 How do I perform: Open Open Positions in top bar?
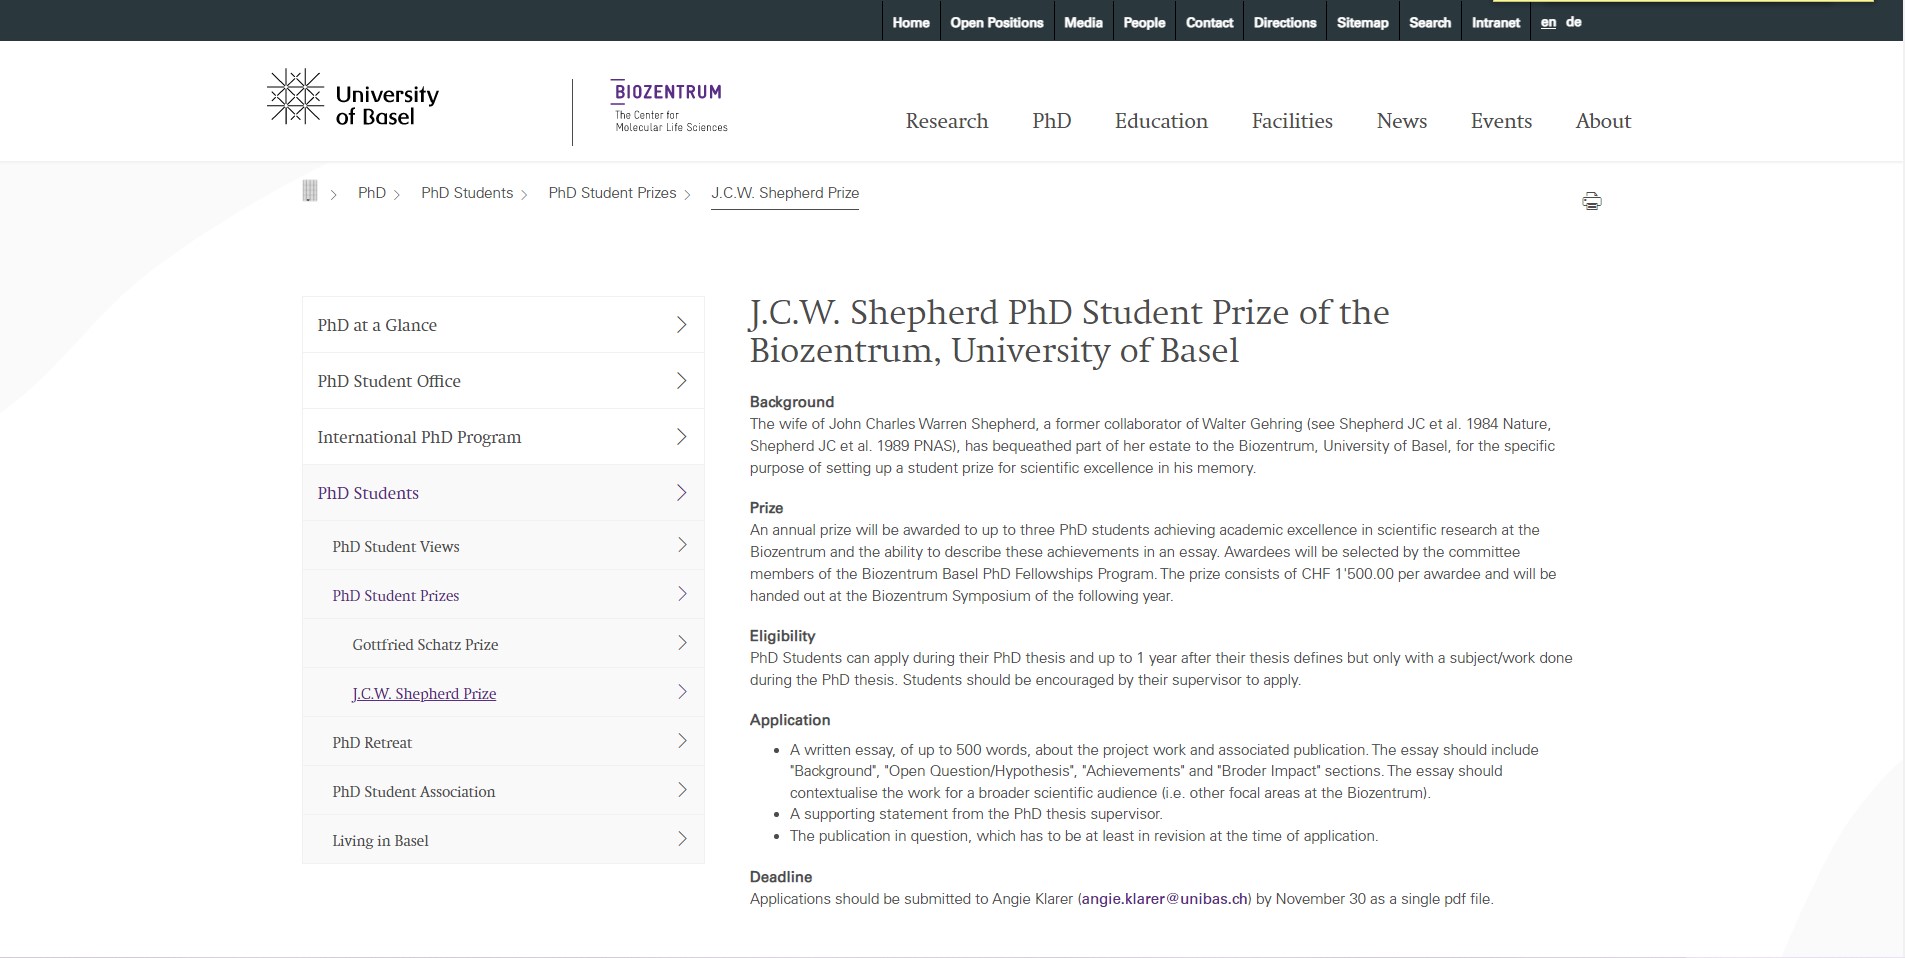[996, 22]
